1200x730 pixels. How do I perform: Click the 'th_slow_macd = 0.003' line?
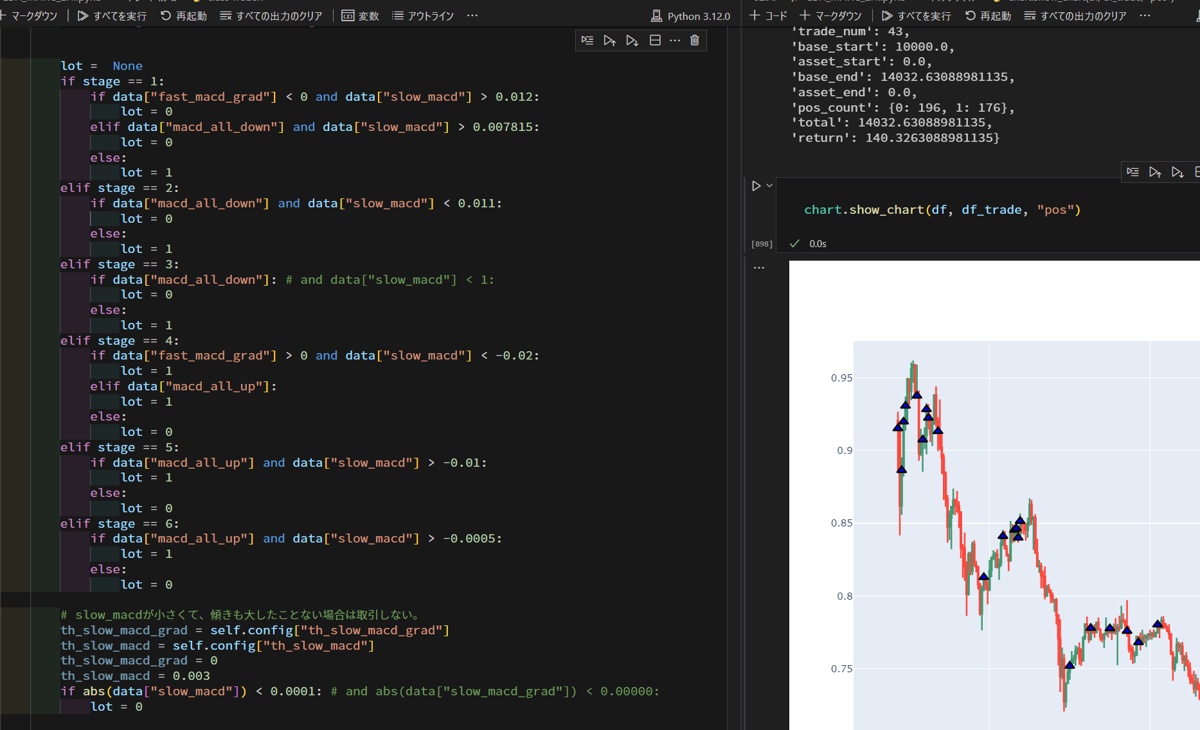(x=135, y=676)
